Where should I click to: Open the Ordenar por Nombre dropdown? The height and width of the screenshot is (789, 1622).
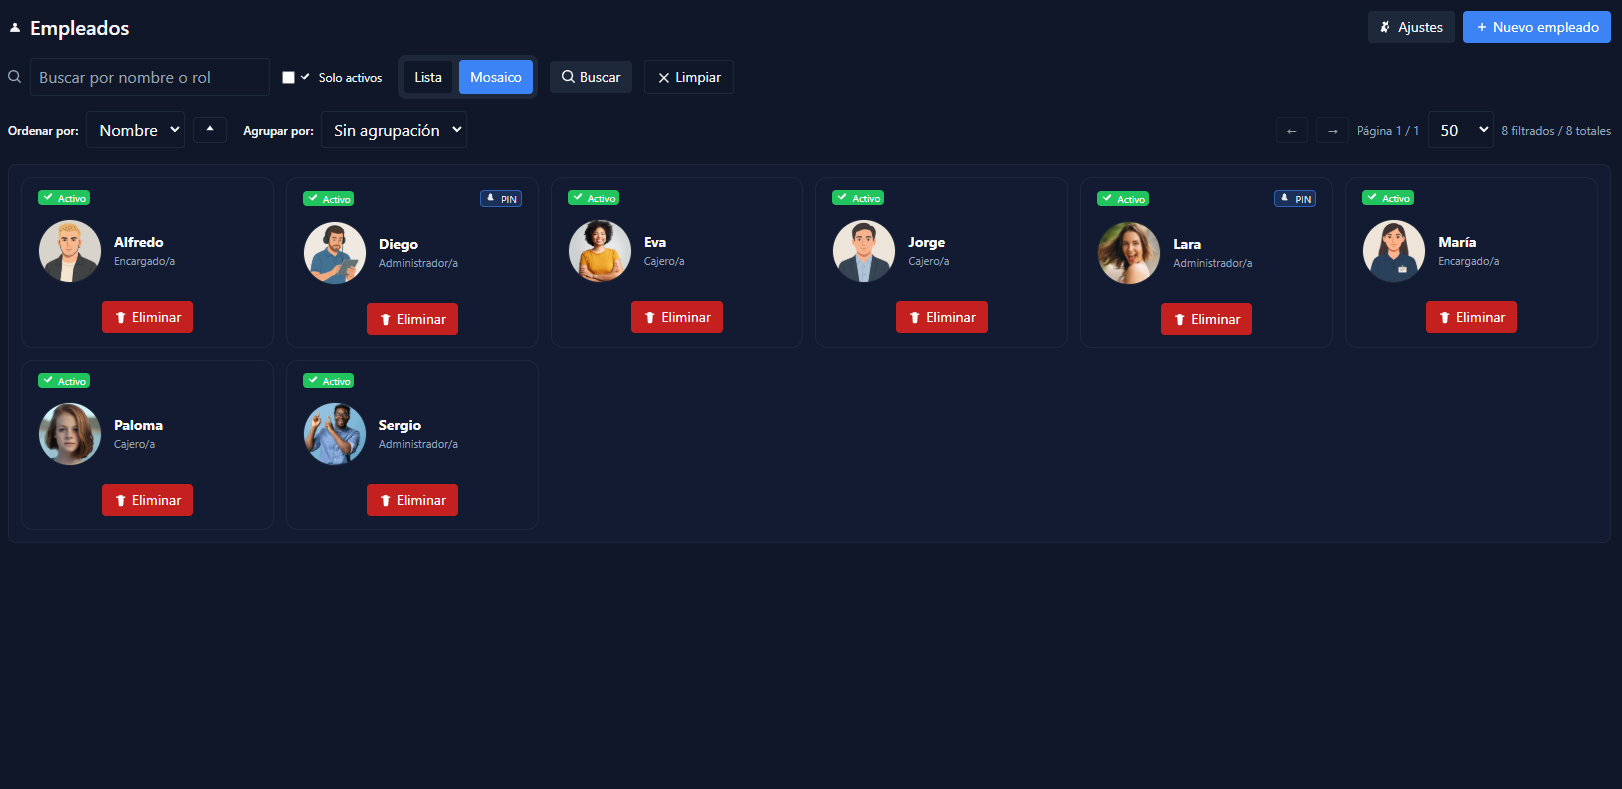coord(136,130)
